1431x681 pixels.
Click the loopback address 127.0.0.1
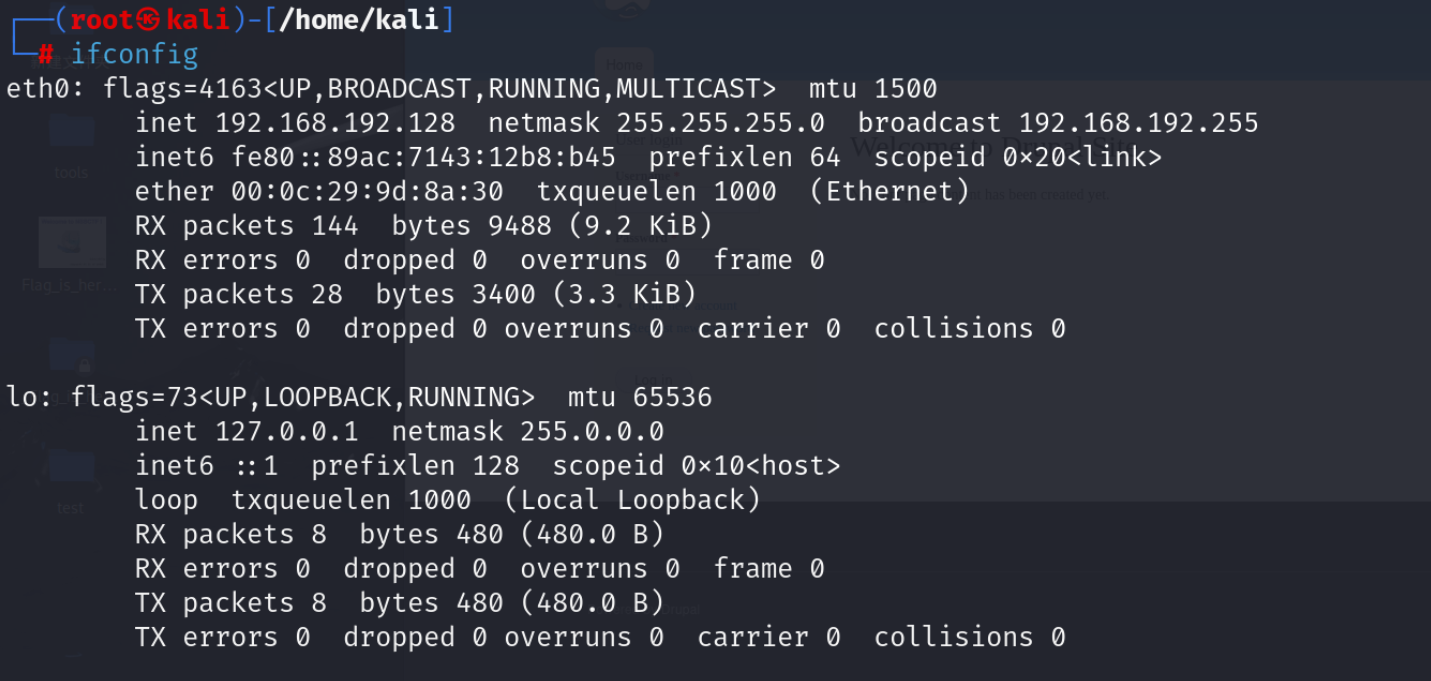287,431
